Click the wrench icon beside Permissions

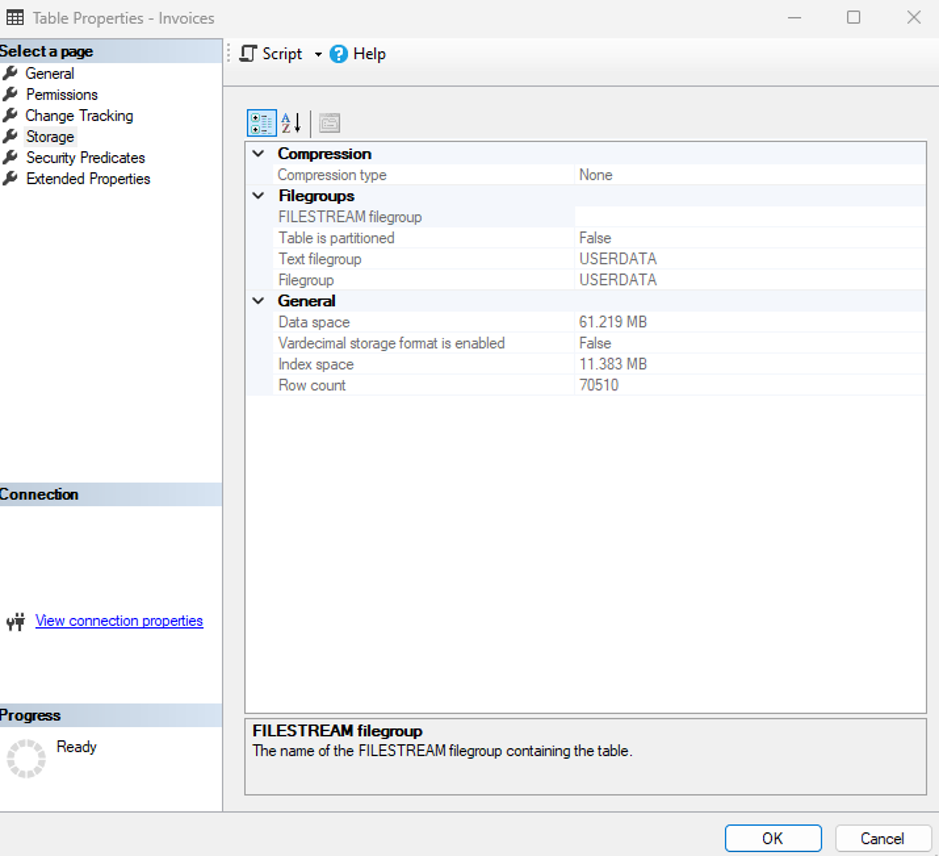[x=10, y=95]
